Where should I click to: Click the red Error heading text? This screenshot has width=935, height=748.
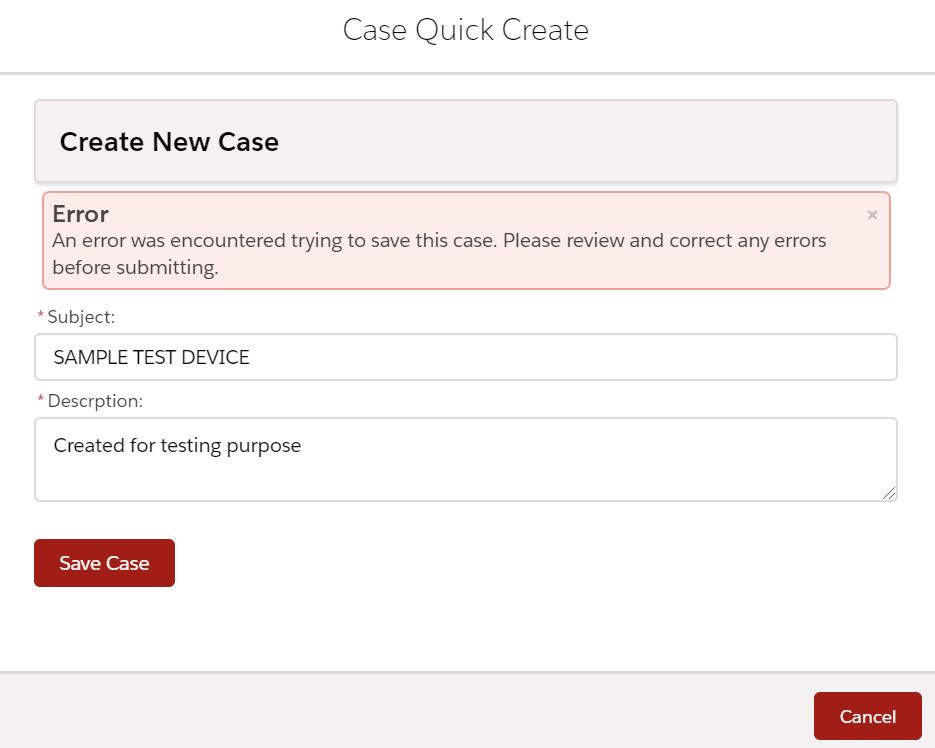click(81, 214)
